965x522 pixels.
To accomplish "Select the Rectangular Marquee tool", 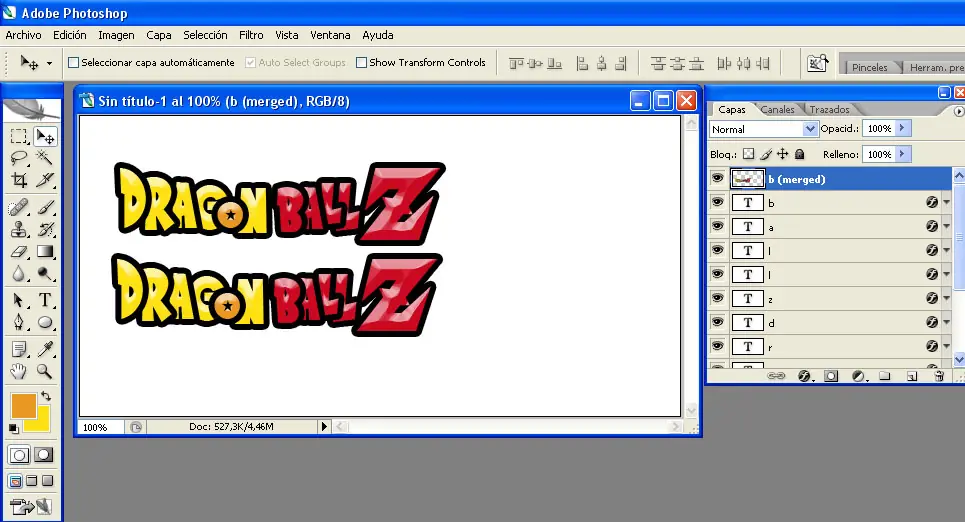I will pos(19,136).
